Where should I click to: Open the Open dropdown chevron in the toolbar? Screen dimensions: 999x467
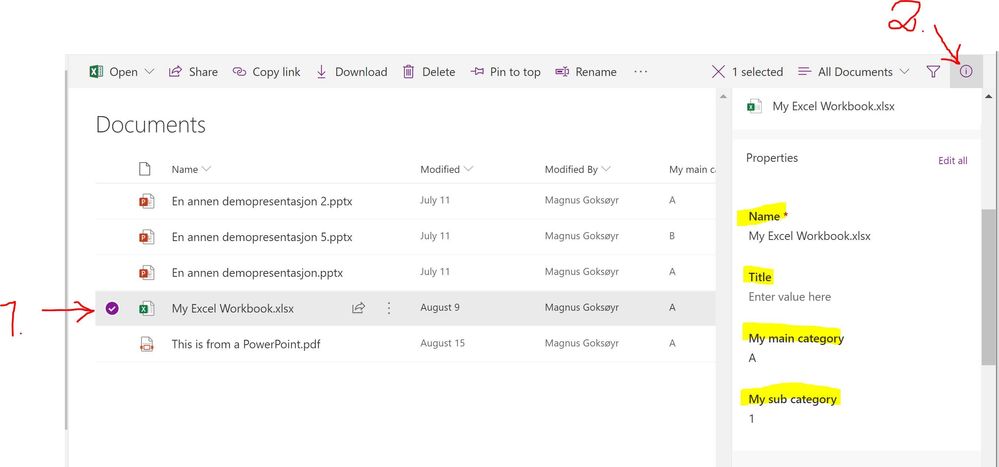pyautogui.click(x=150, y=72)
